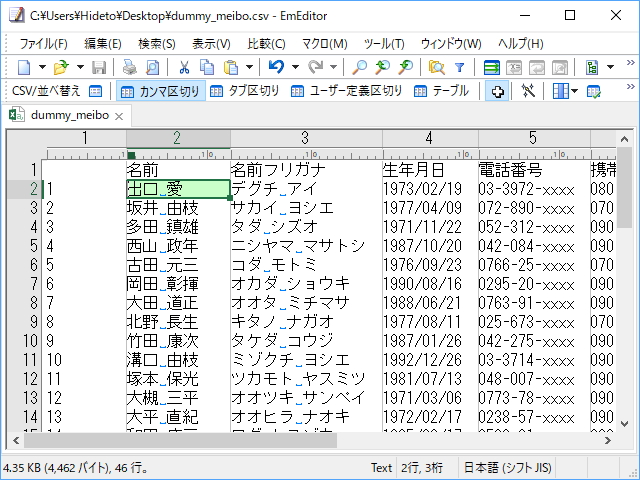Click the Paste clipboard icon

pos(231,67)
